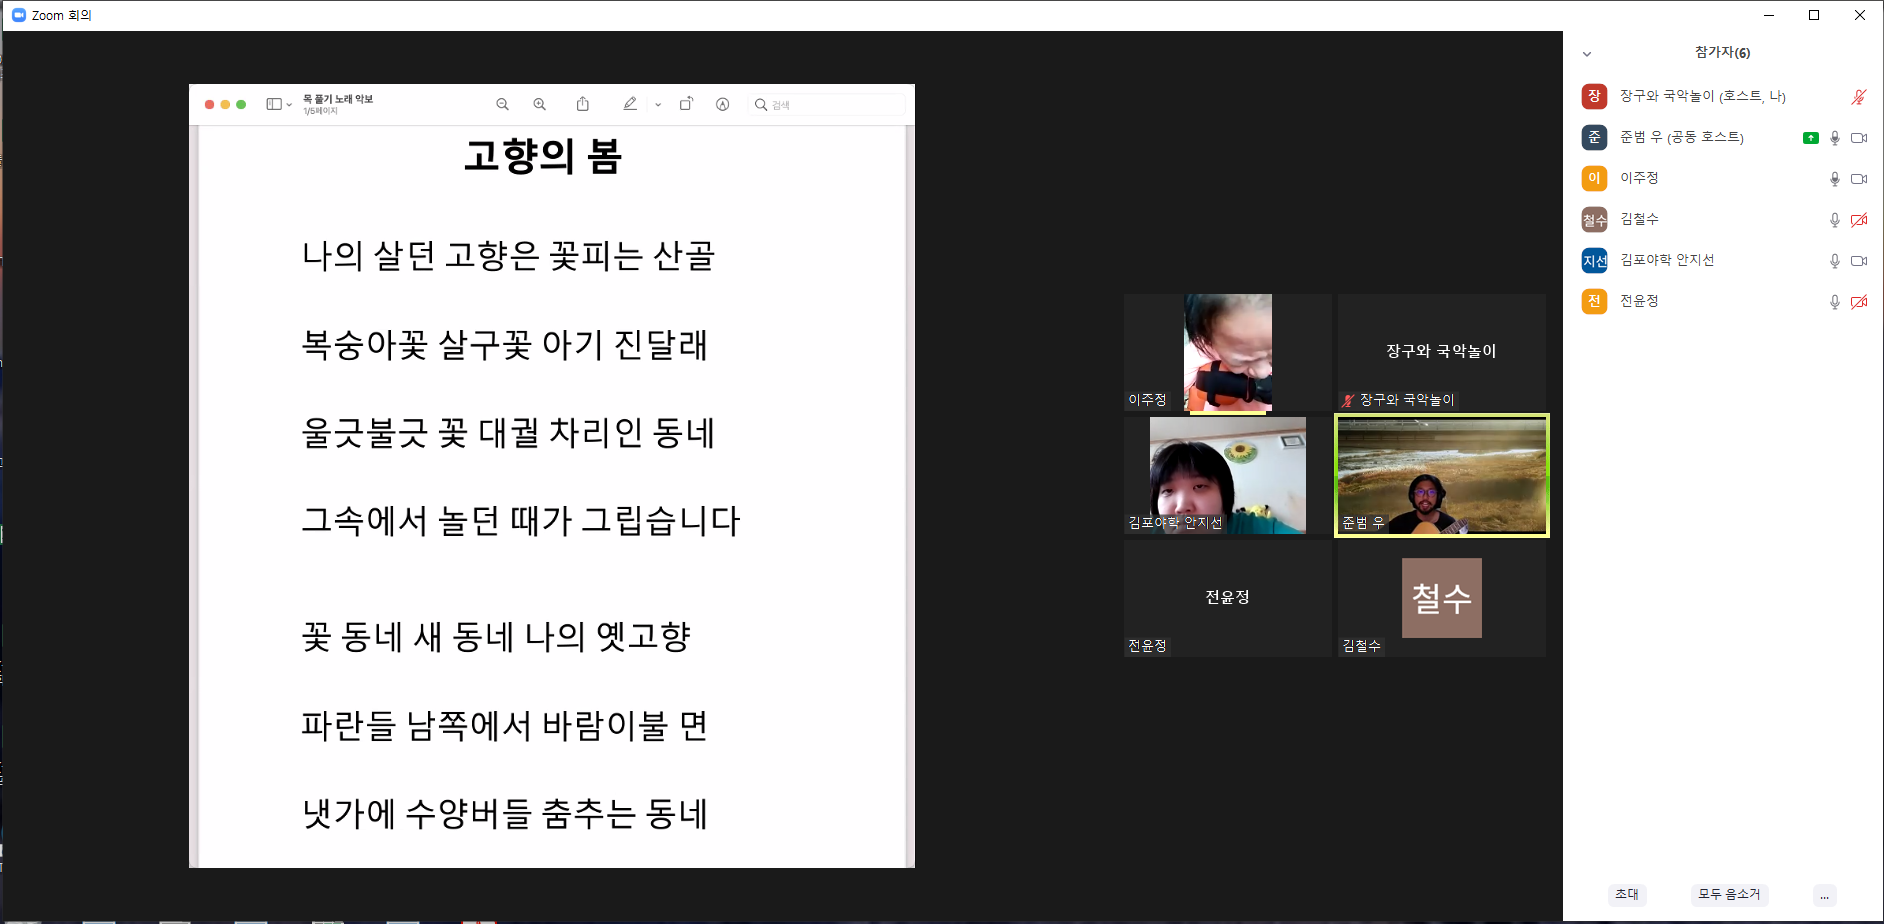Select the markup pen tool in Preview
Image resolution: width=1884 pixels, height=924 pixels.
630,104
